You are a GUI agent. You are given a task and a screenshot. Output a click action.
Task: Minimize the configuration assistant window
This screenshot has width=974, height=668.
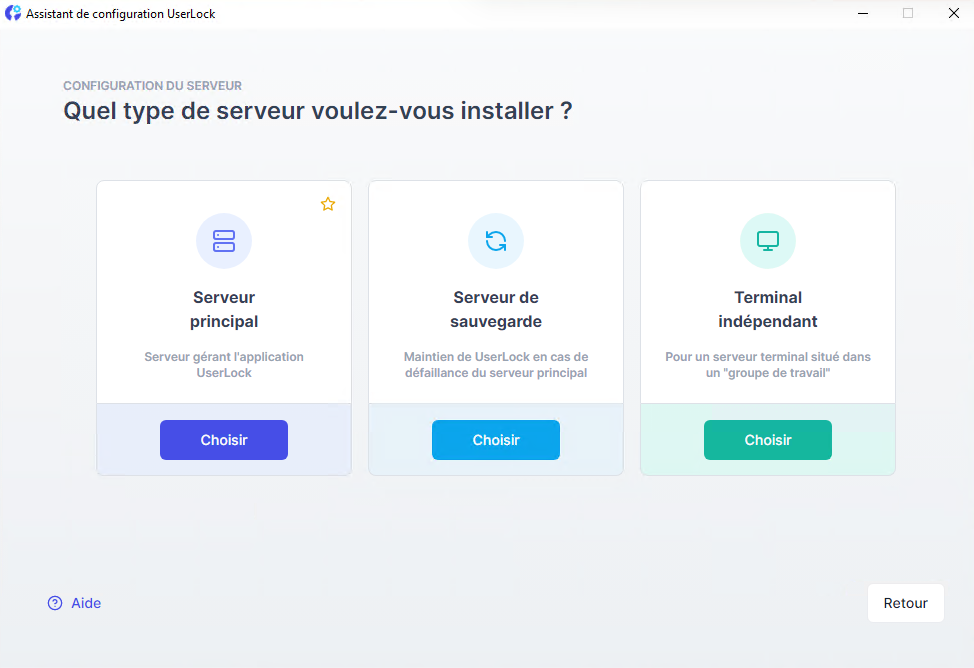pyautogui.click(x=862, y=13)
